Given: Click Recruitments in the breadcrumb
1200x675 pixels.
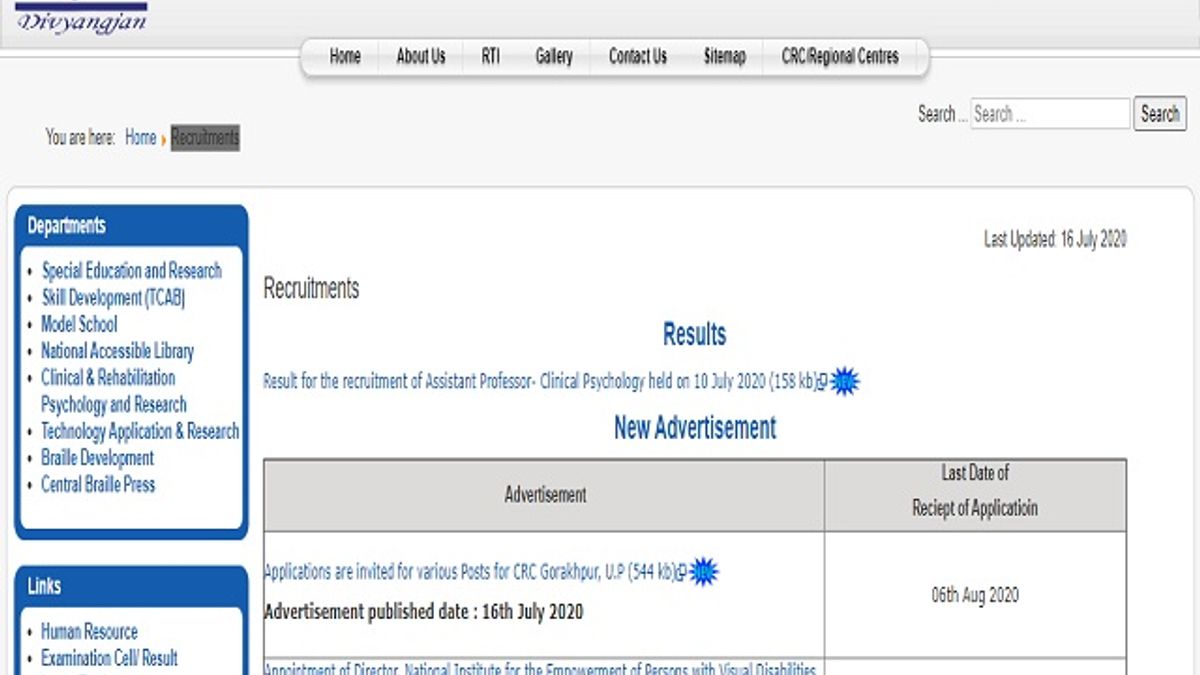Looking at the screenshot, I should pyautogui.click(x=205, y=138).
